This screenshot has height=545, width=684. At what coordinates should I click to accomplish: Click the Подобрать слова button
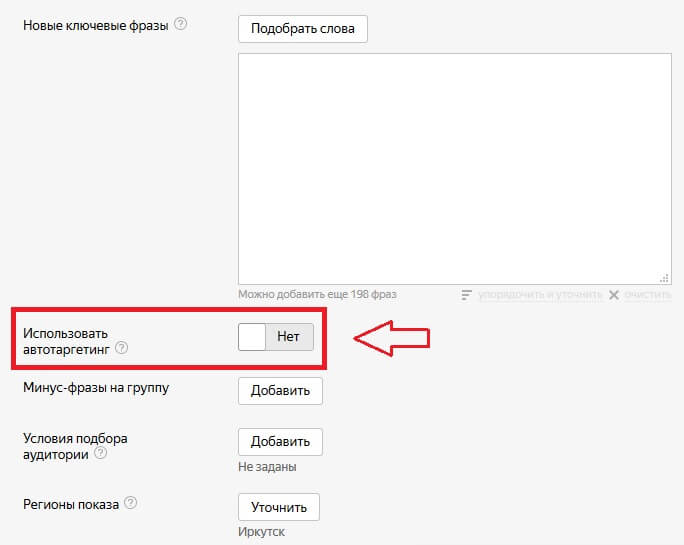click(303, 29)
